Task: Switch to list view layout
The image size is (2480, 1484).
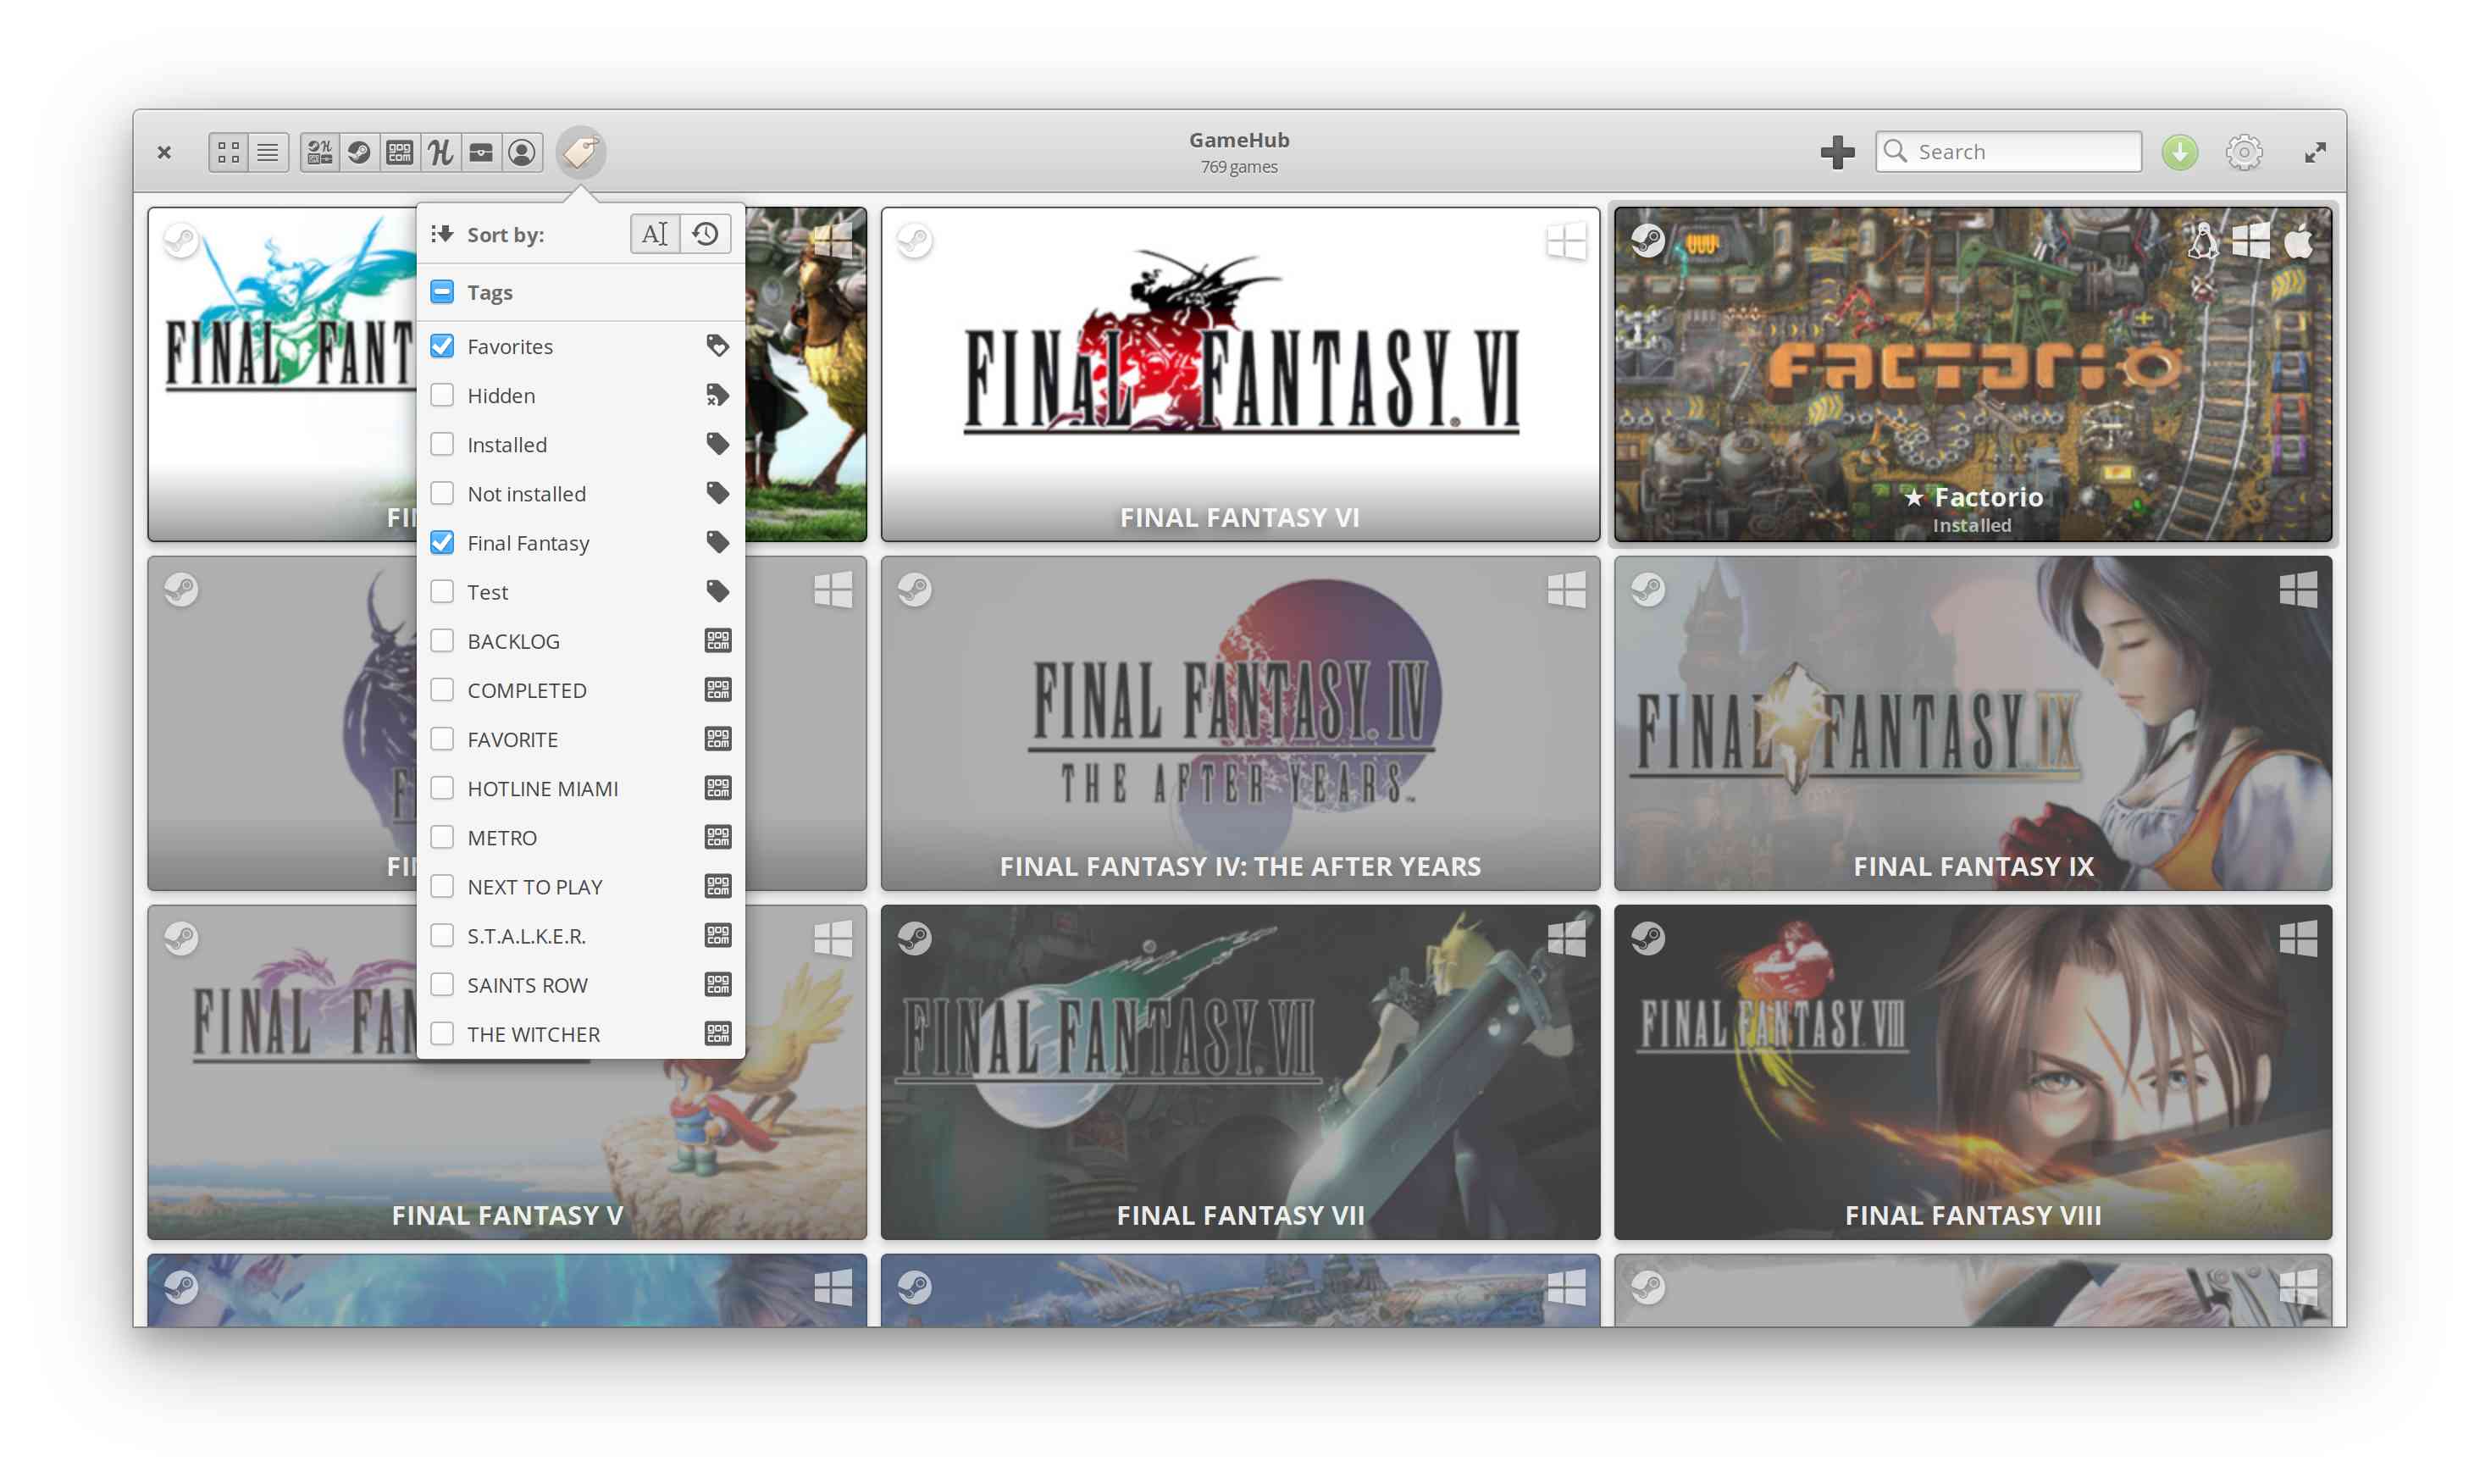Action: click(267, 152)
